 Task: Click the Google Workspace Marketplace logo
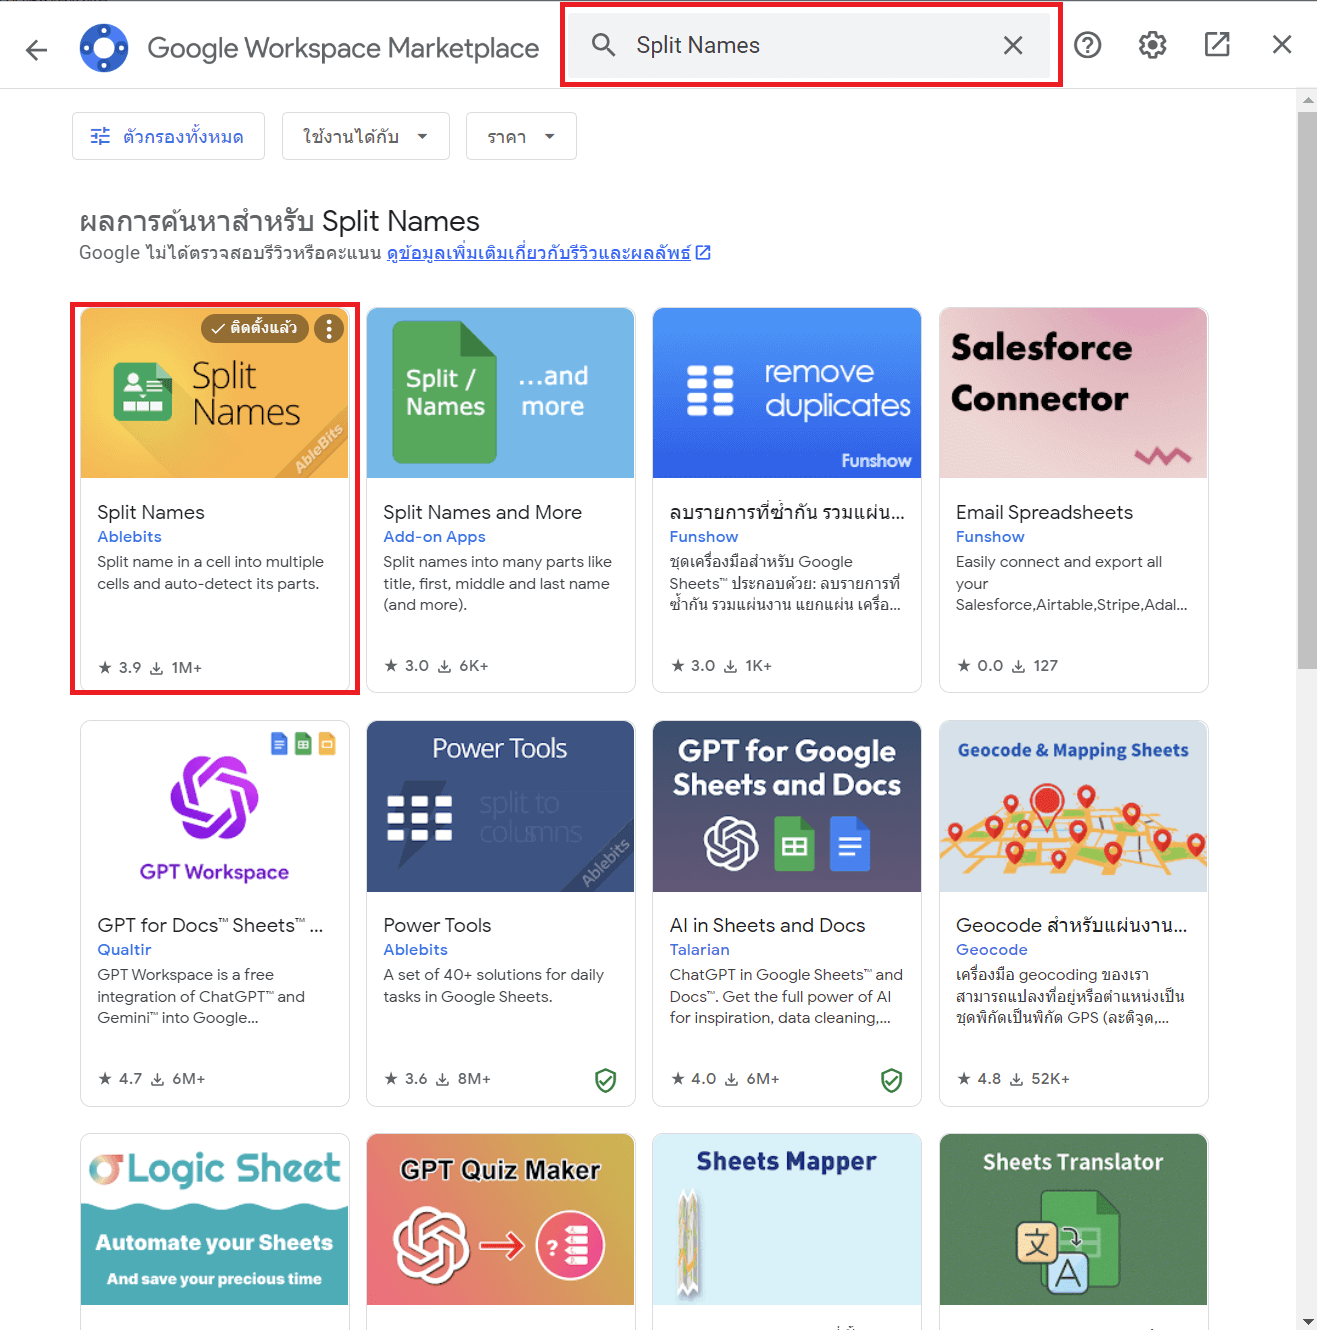(104, 48)
